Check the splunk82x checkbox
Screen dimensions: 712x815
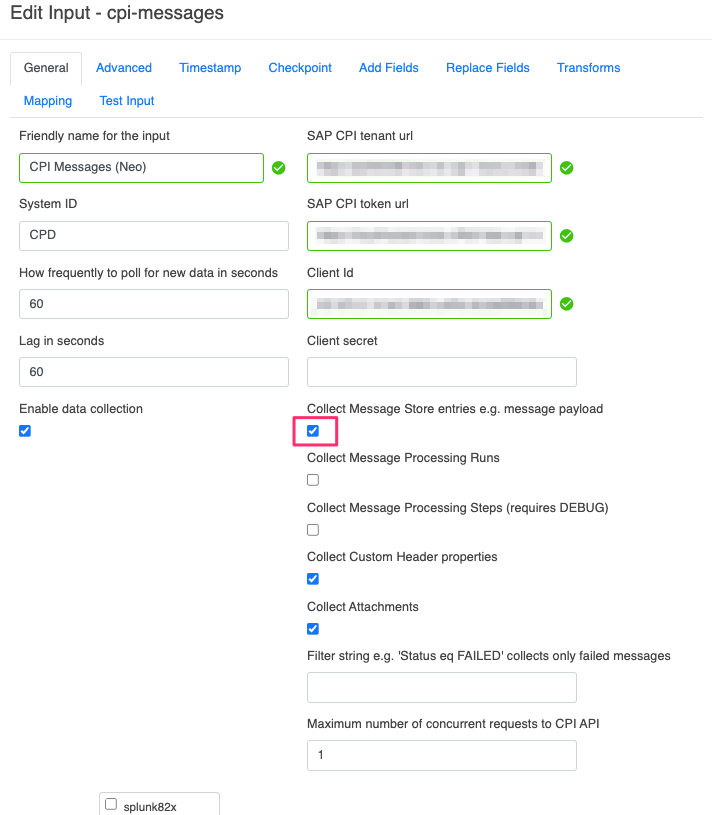pos(110,804)
